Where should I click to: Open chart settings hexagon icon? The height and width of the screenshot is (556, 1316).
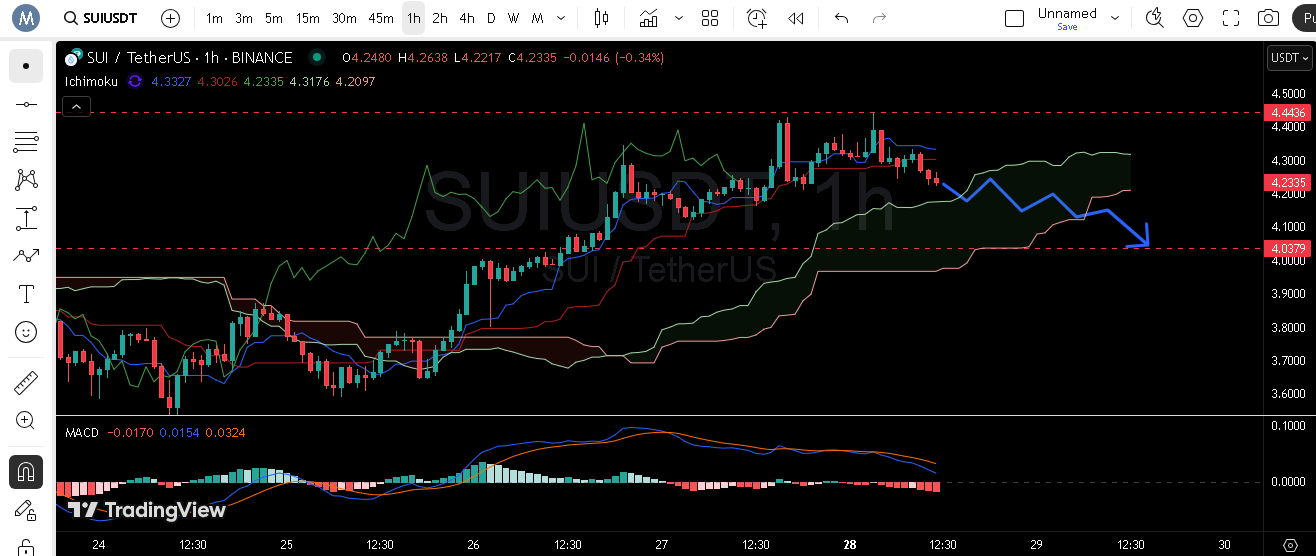(1193, 18)
